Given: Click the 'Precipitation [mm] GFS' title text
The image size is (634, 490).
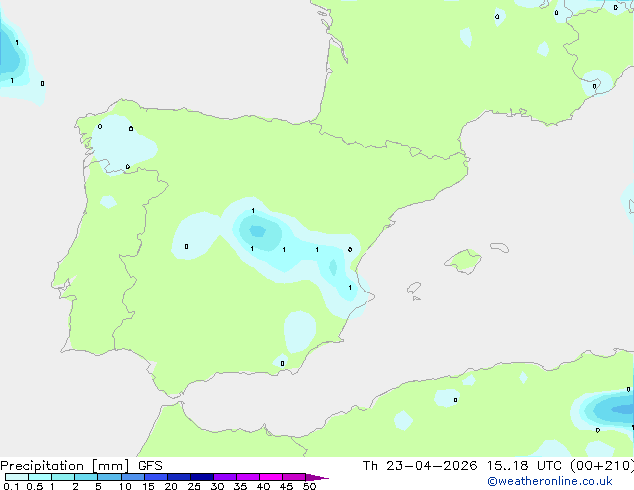Looking at the screenshot, I should click(x=81, y=466).
